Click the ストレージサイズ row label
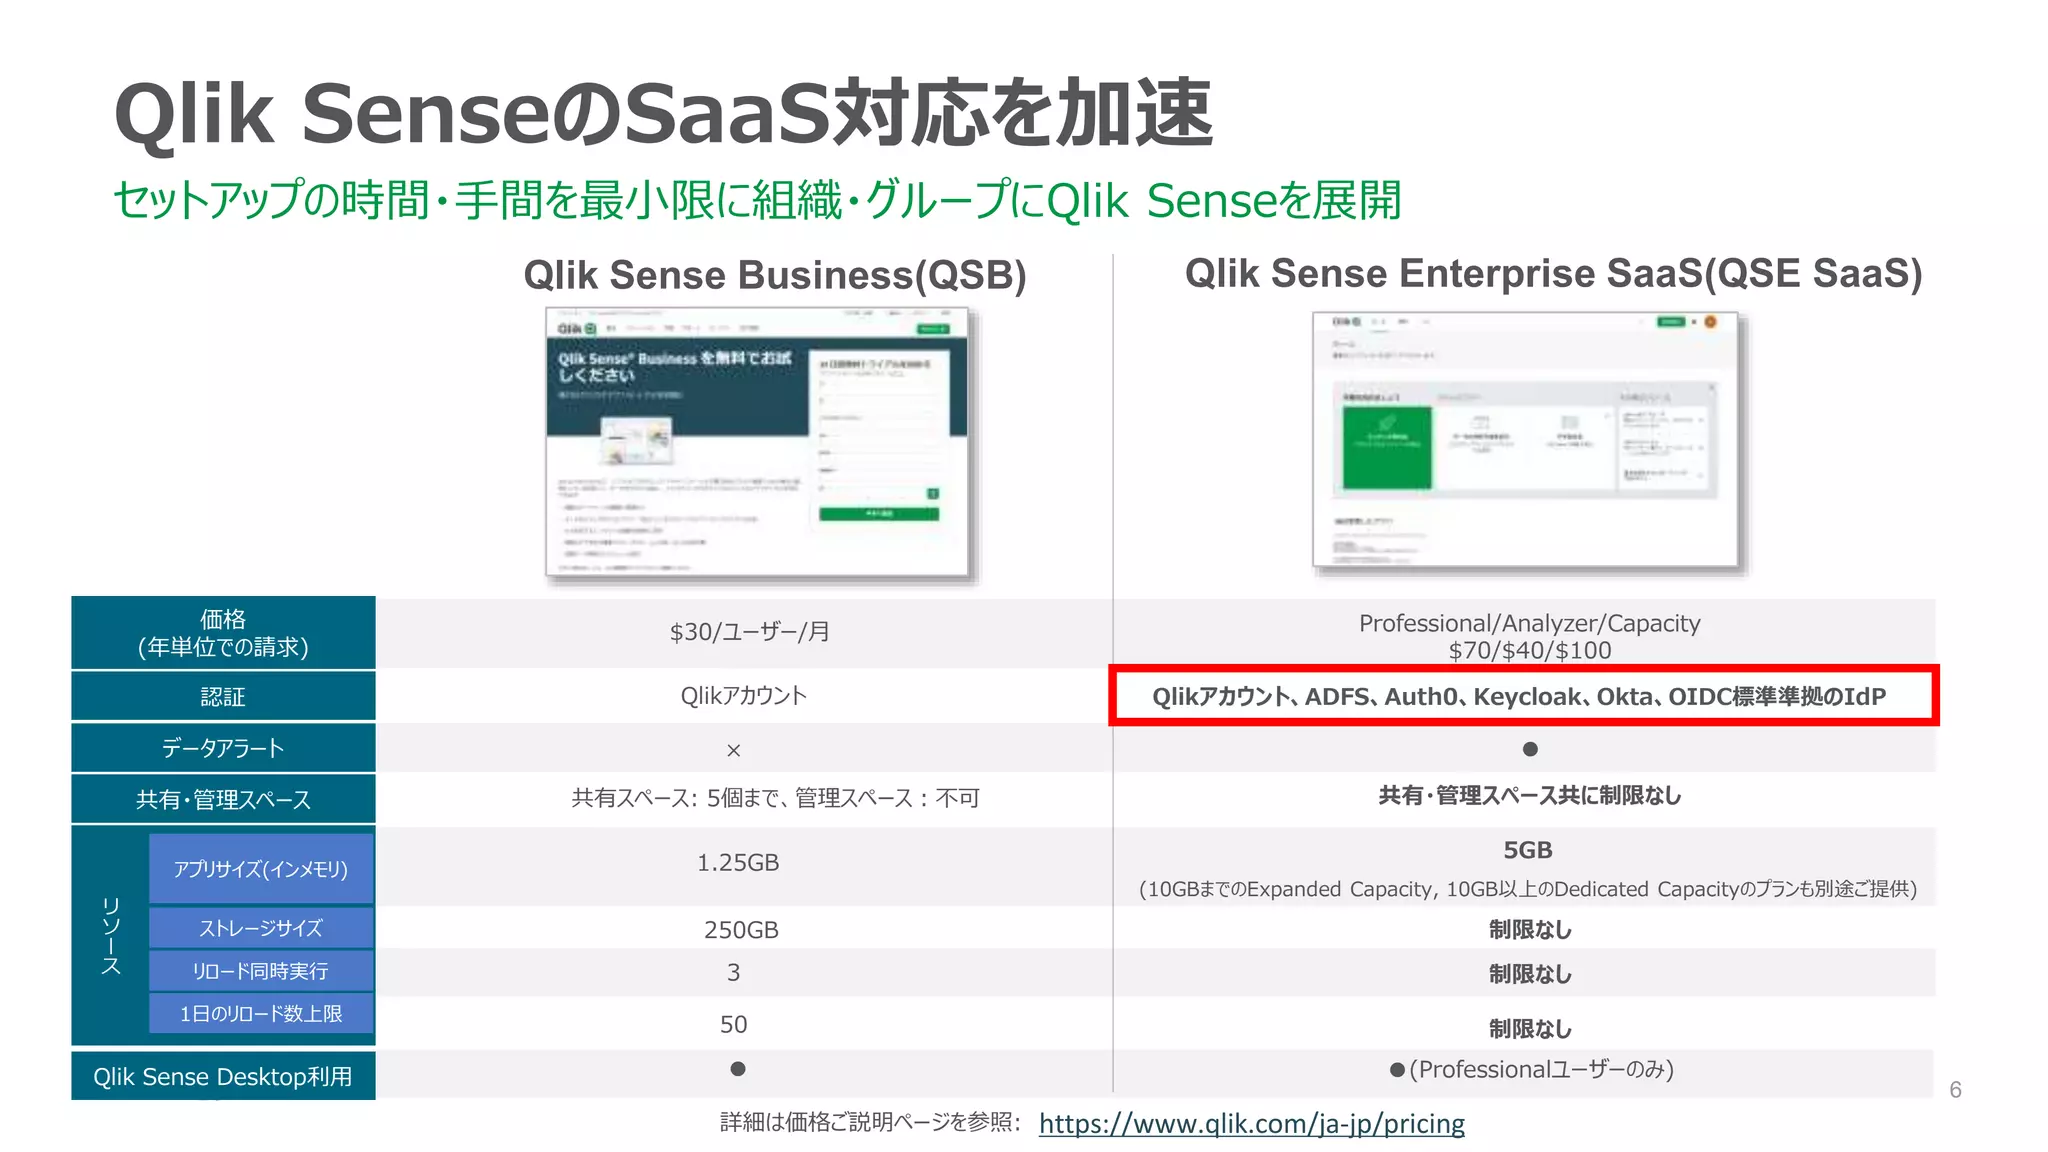 (261, 928)
